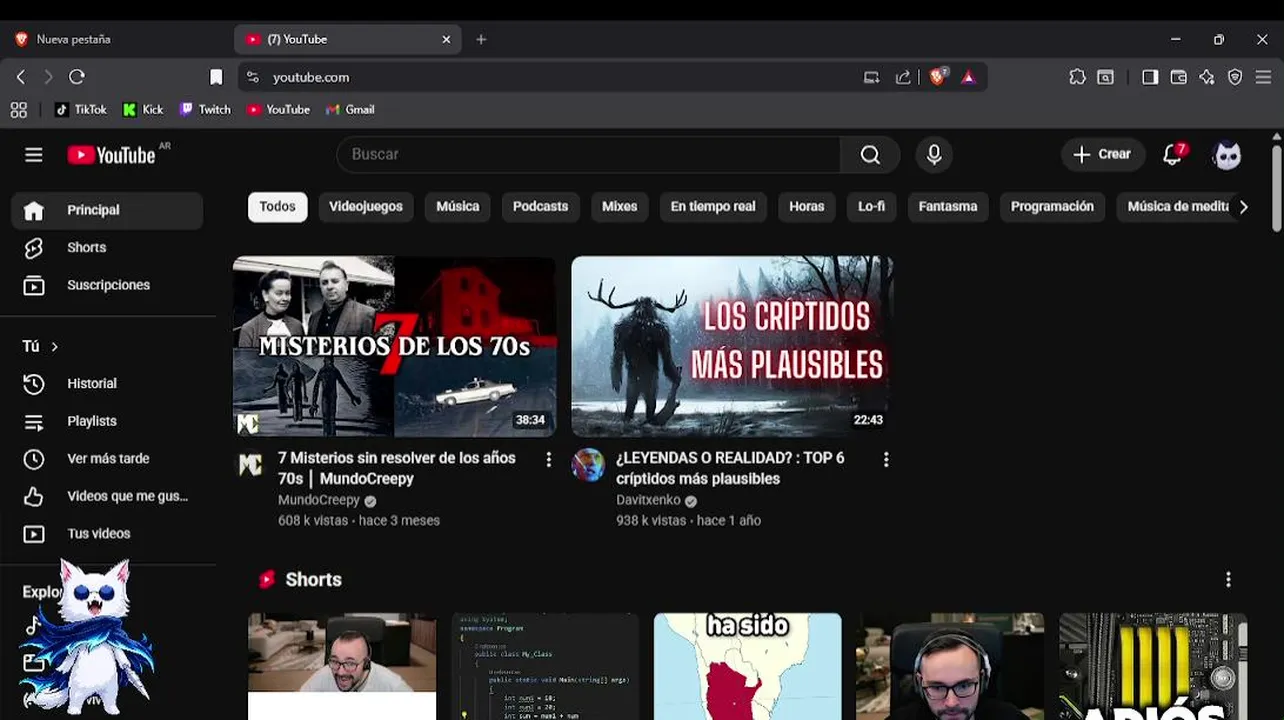Open options for críptidos video
This screenshot has width=1284, height=720.
coord(886,459)
